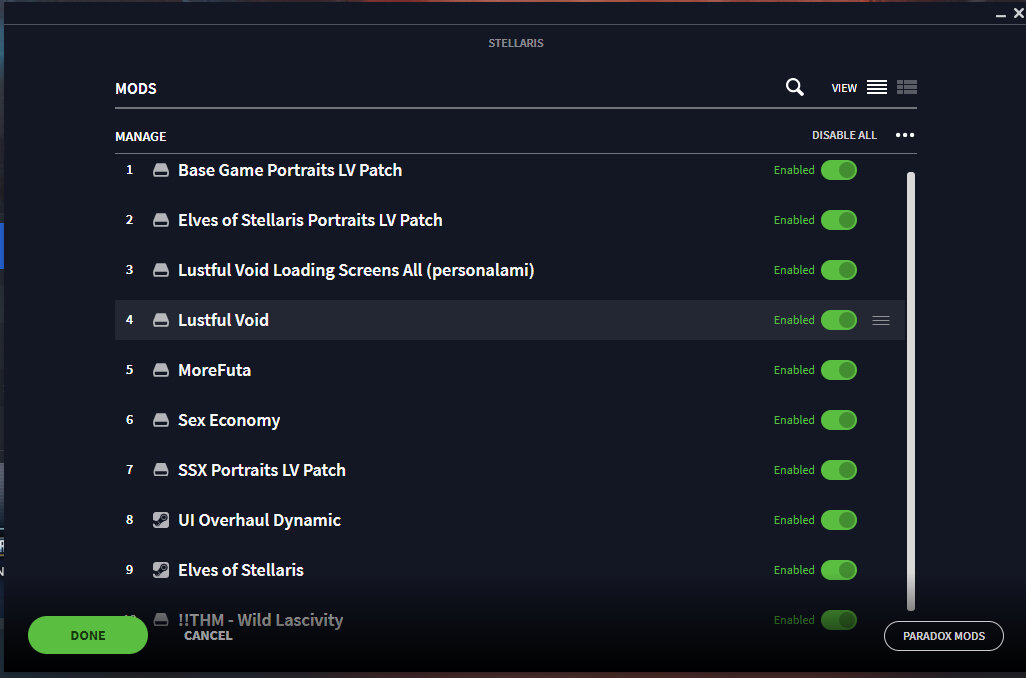Toggle the row-9 Elves of Stellaris mod off
Screen dimensions: 1026x678
tap(839, 570)
